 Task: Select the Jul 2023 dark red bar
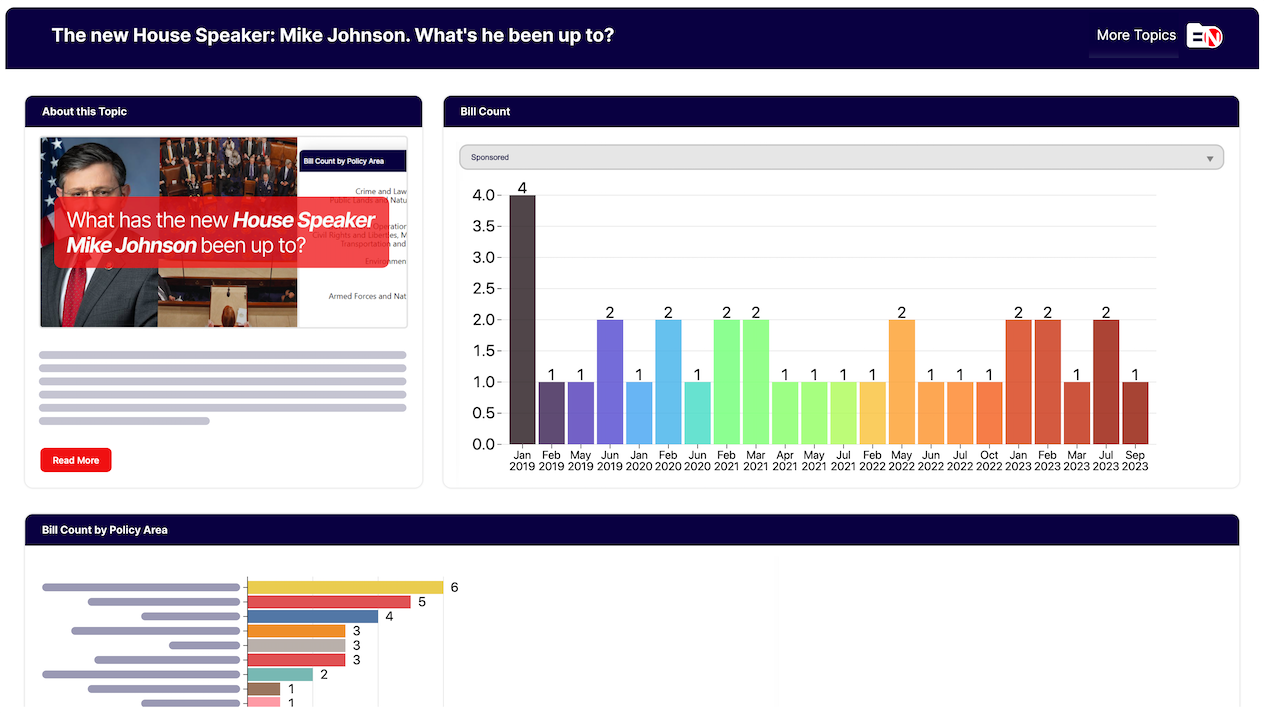1106,382
